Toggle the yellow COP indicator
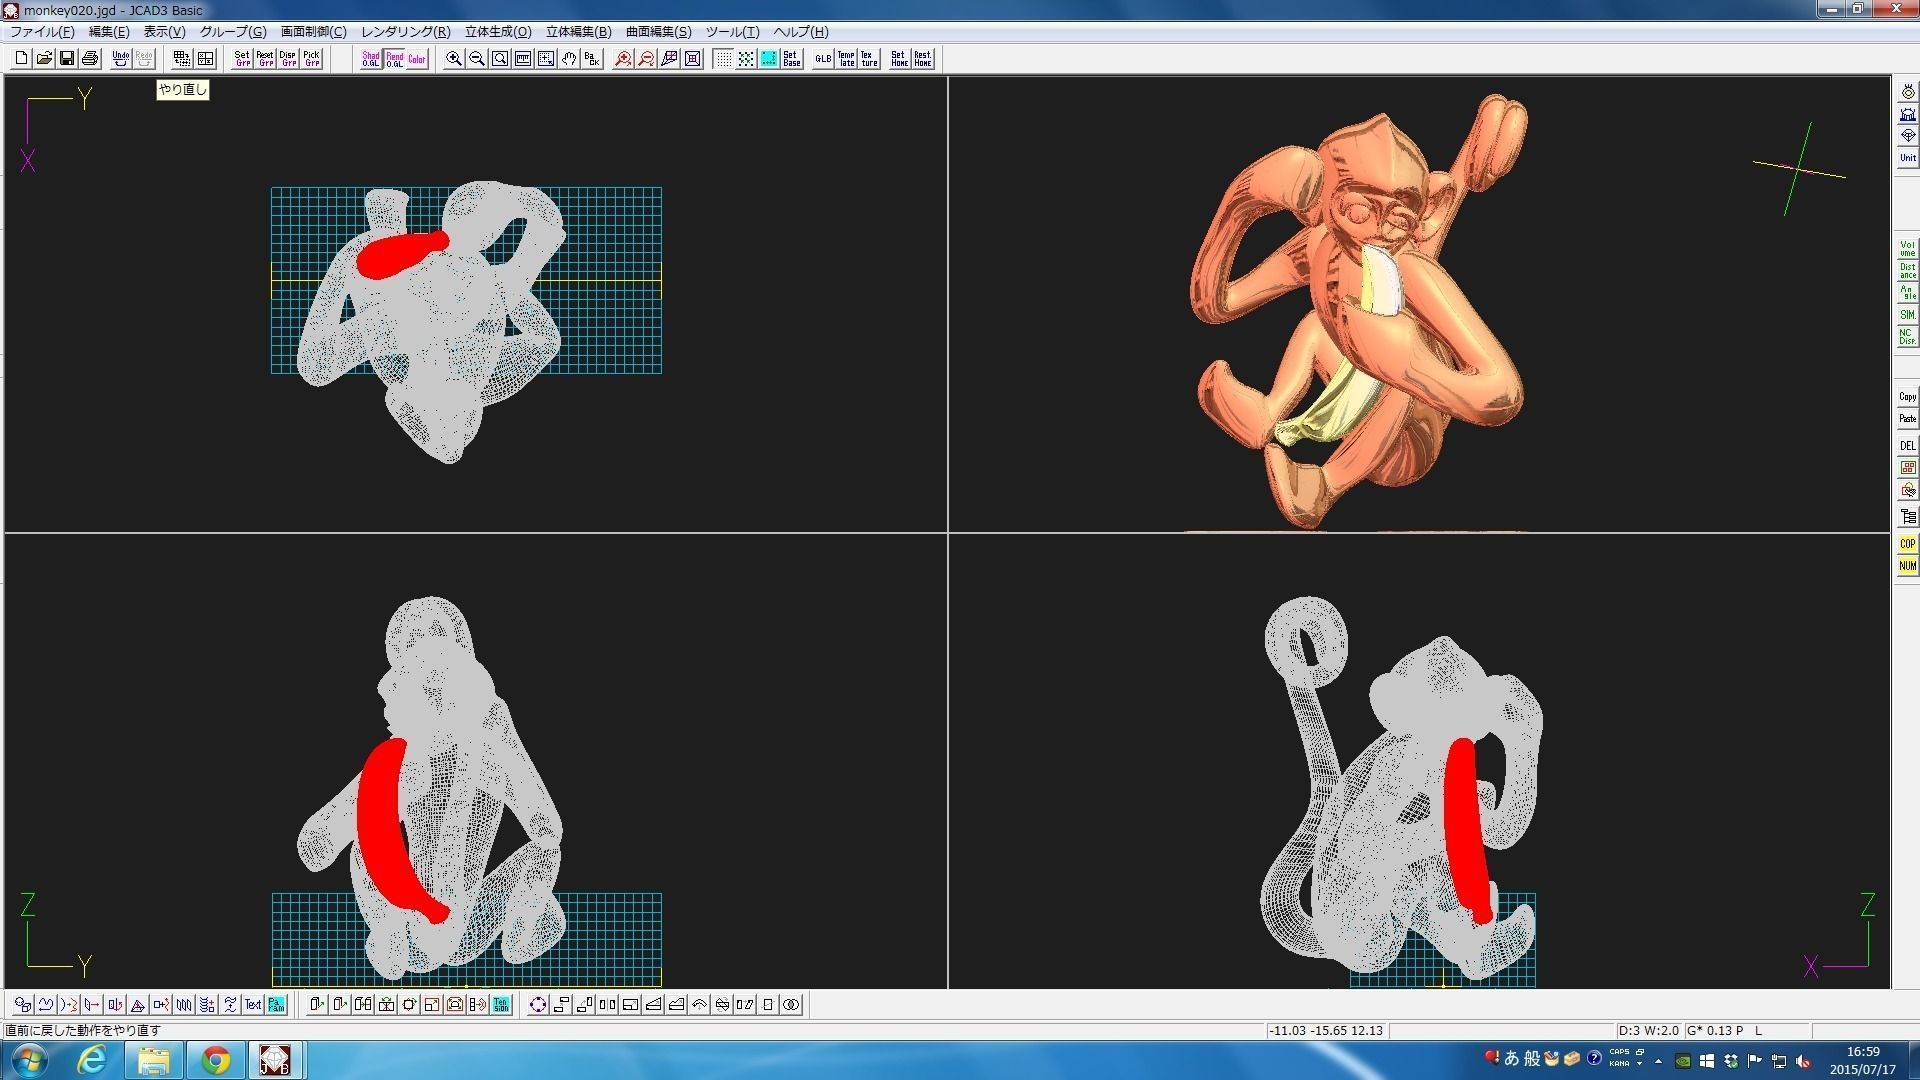1920x1080 pixels. (1908, 544)
